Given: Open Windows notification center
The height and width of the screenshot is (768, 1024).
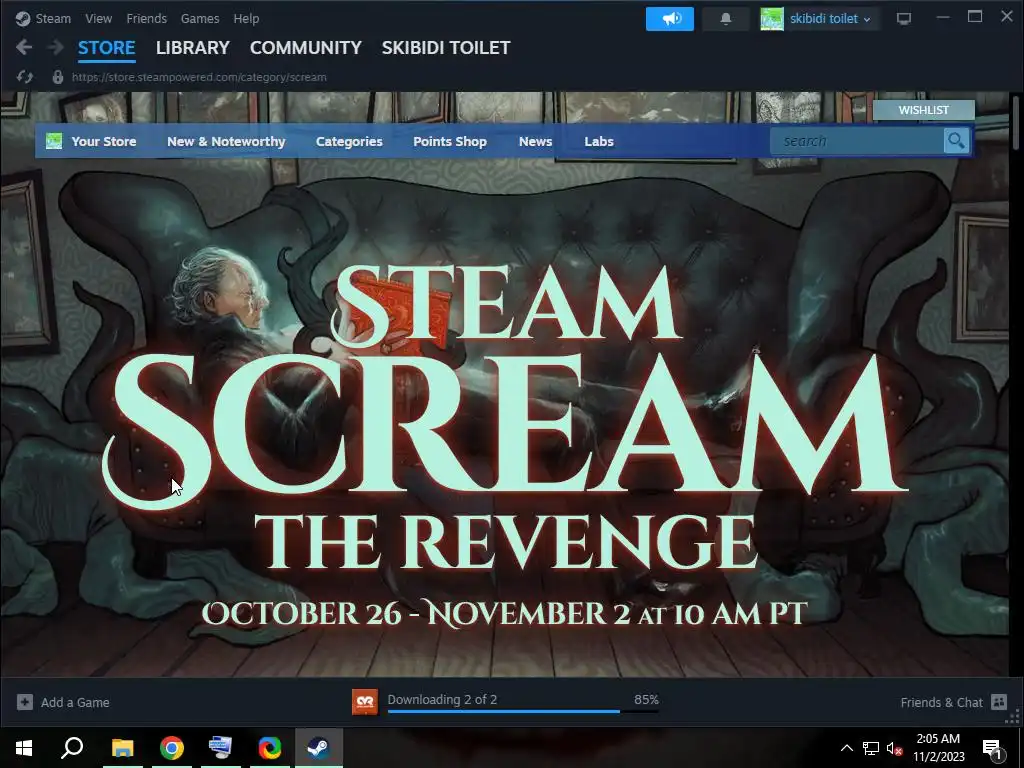Looking at the screenshot, I should 993,748.
